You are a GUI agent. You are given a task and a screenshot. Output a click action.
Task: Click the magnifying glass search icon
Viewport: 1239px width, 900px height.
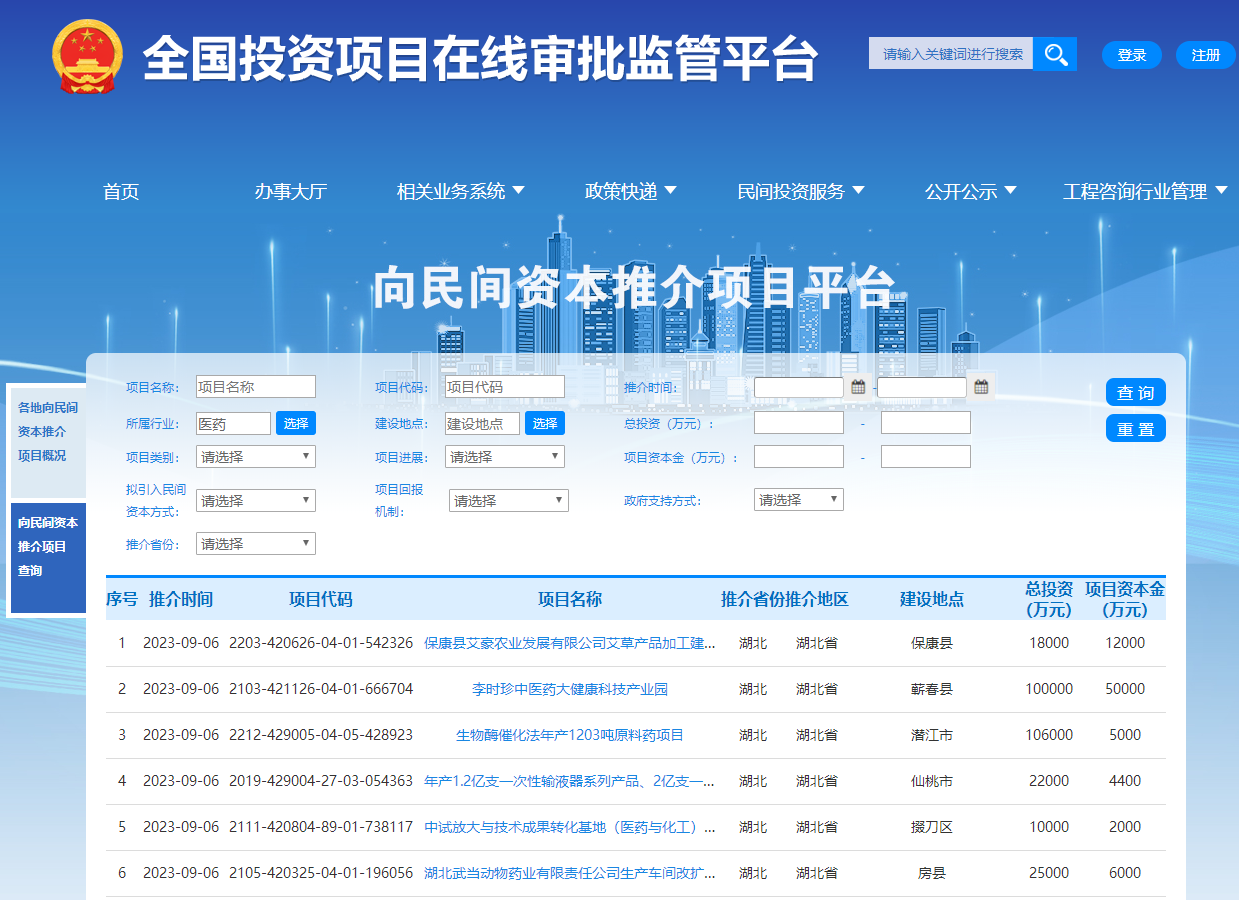click(x=1054, y=54)
